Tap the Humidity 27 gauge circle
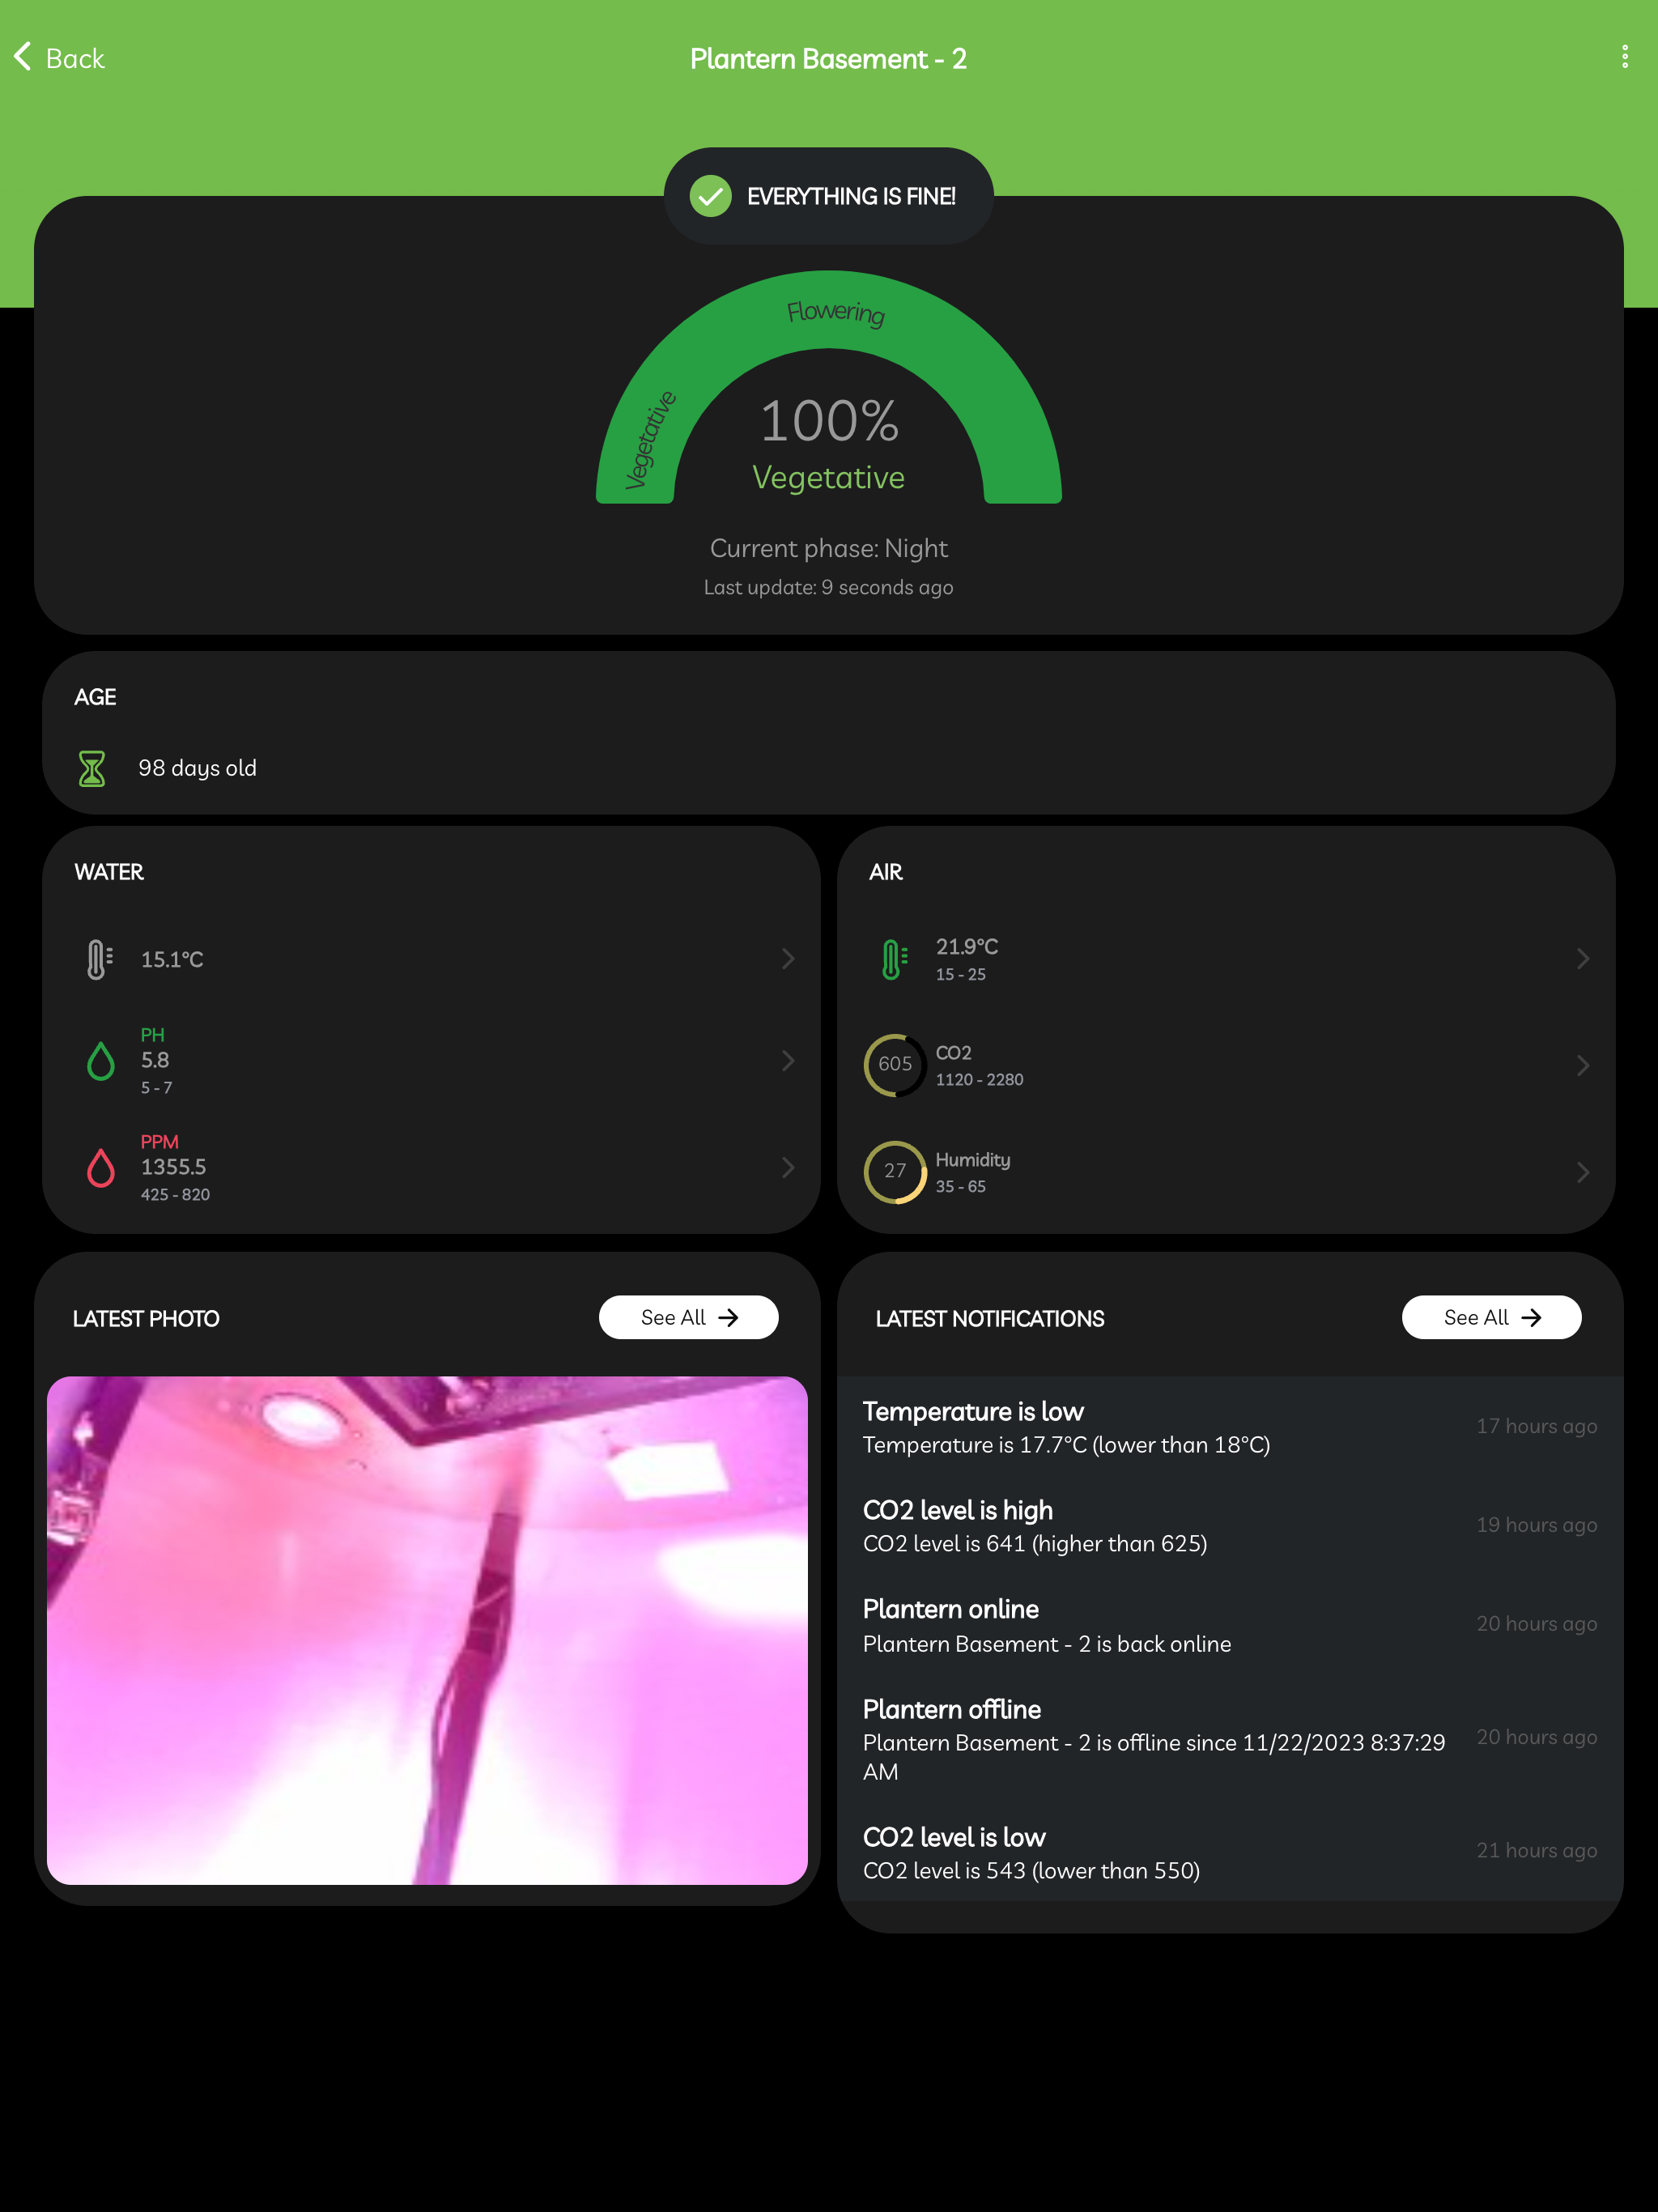The height and width of the screenshot is (2212, 1658). click(x=895, y=1171)
